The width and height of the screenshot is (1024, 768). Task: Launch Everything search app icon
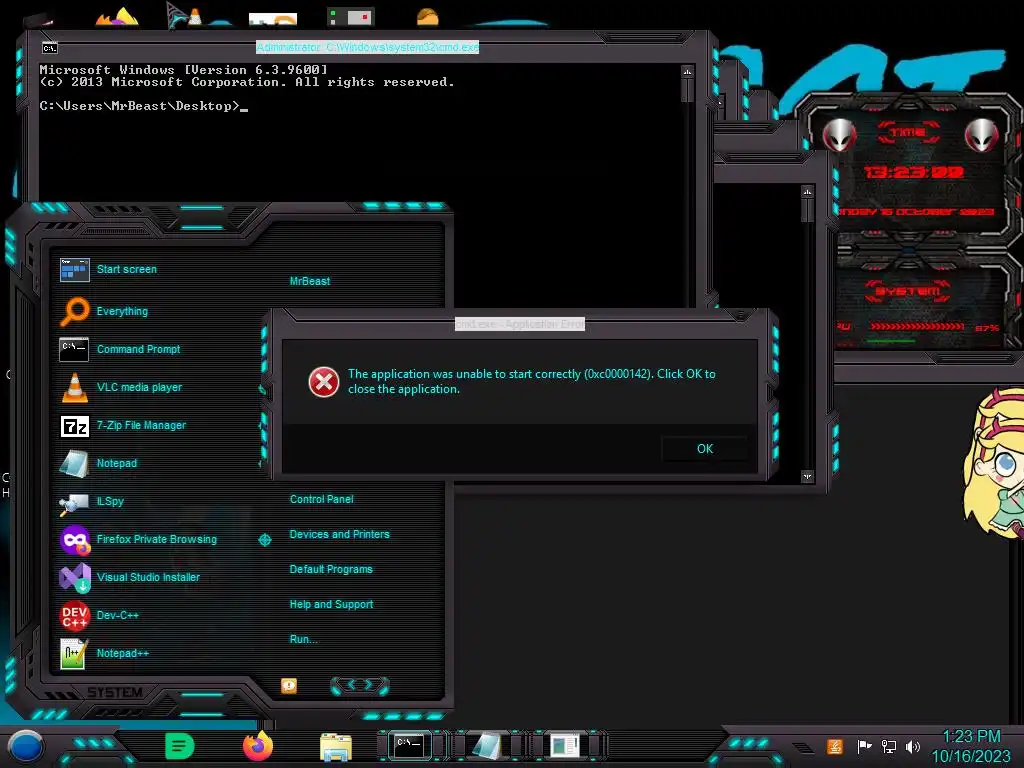click(74, 311)
